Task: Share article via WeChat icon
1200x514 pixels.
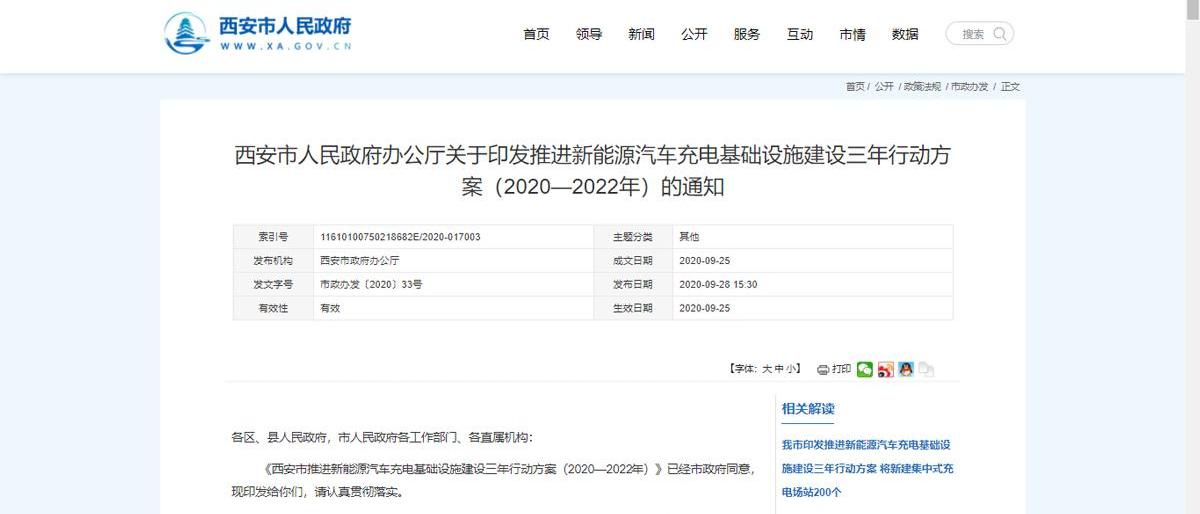Action: [865, 369]
